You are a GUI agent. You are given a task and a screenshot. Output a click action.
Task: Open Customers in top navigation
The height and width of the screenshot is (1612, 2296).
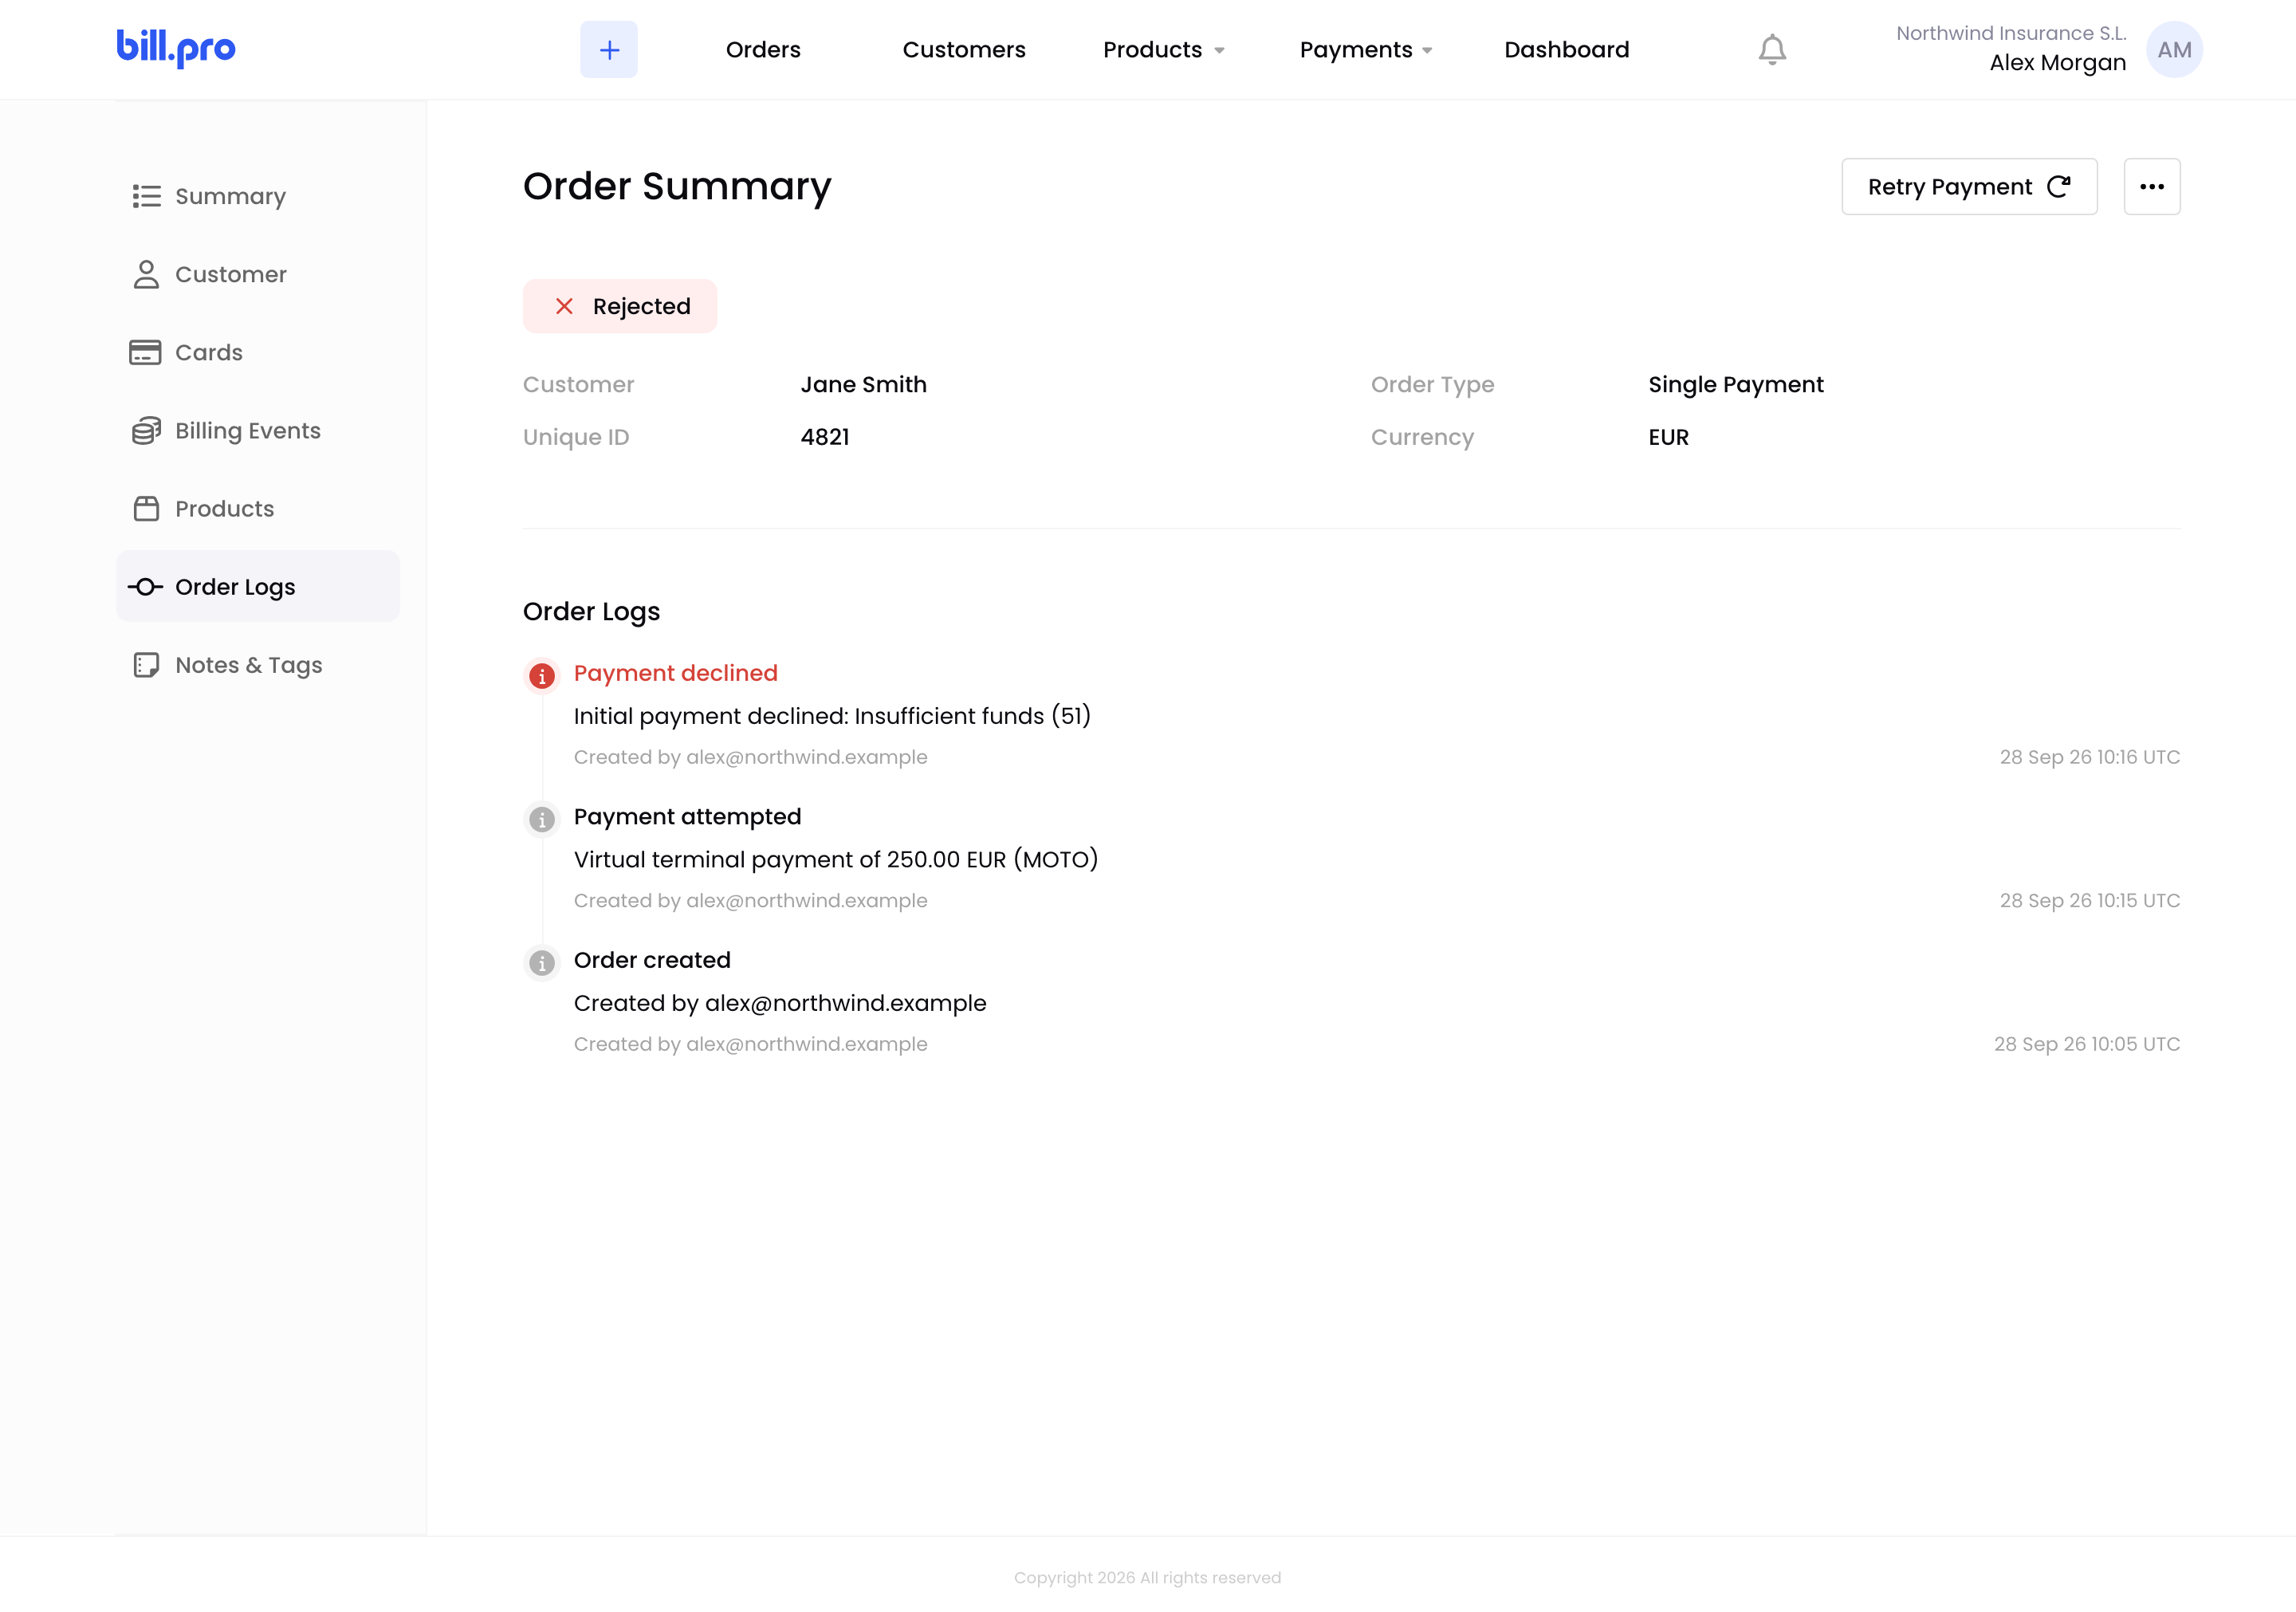[964, 49]
